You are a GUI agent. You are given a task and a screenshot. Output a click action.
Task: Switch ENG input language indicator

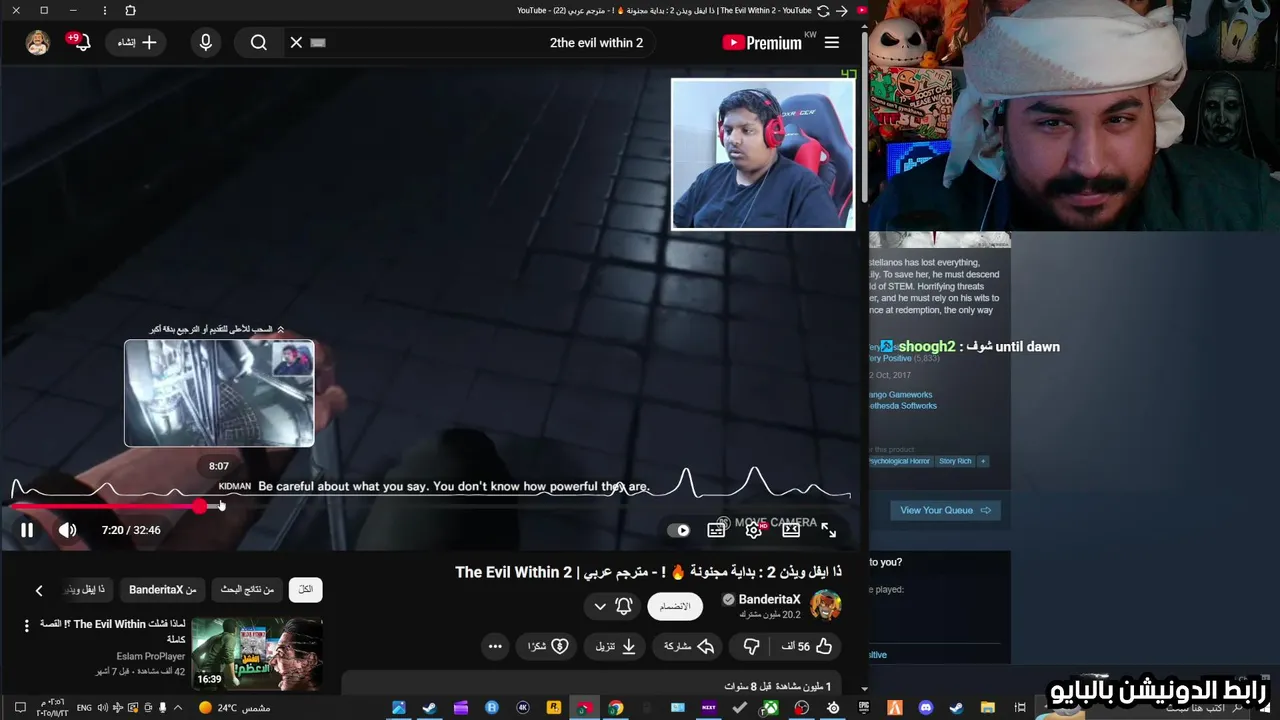point(84,708)
